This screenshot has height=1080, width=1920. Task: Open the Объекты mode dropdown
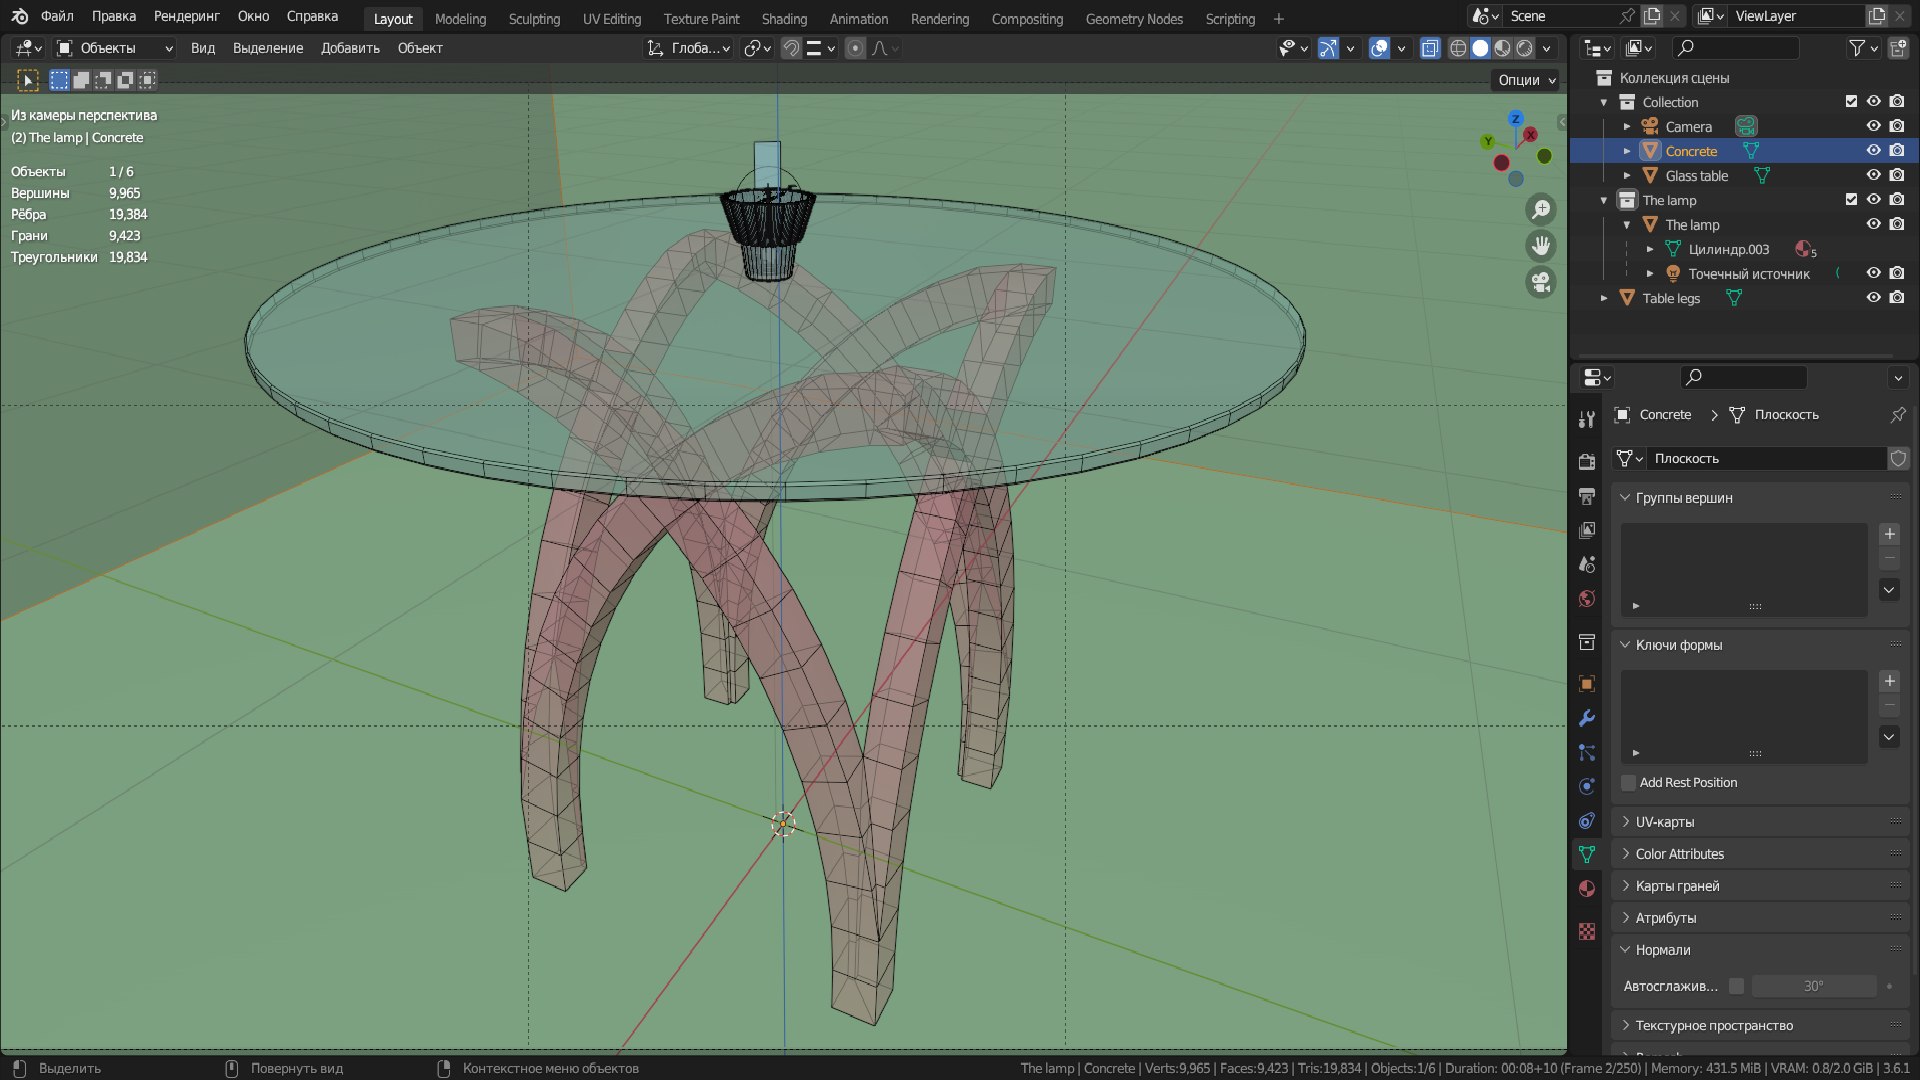point(114,48)
